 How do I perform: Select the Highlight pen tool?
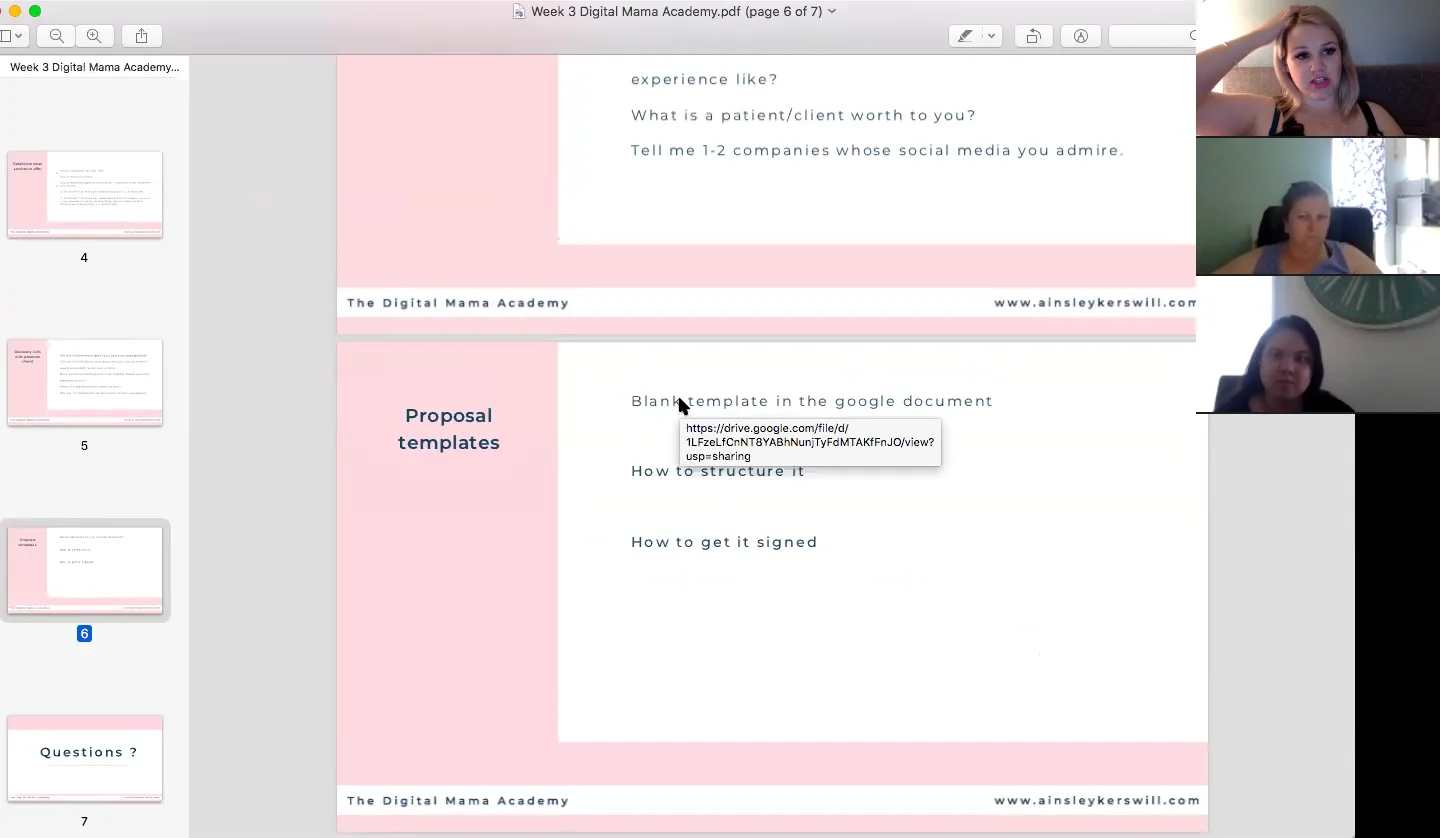[x=965, y=36]
